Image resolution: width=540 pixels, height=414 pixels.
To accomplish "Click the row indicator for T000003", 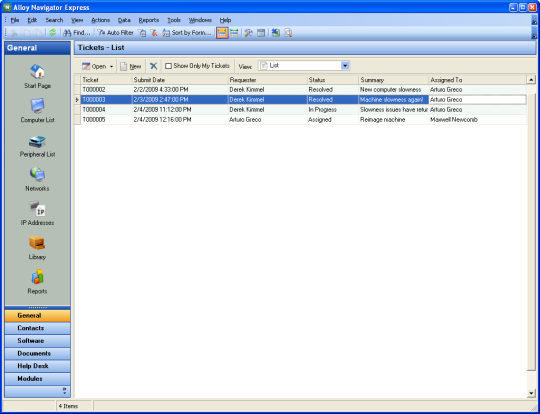I will click(77, 100).
